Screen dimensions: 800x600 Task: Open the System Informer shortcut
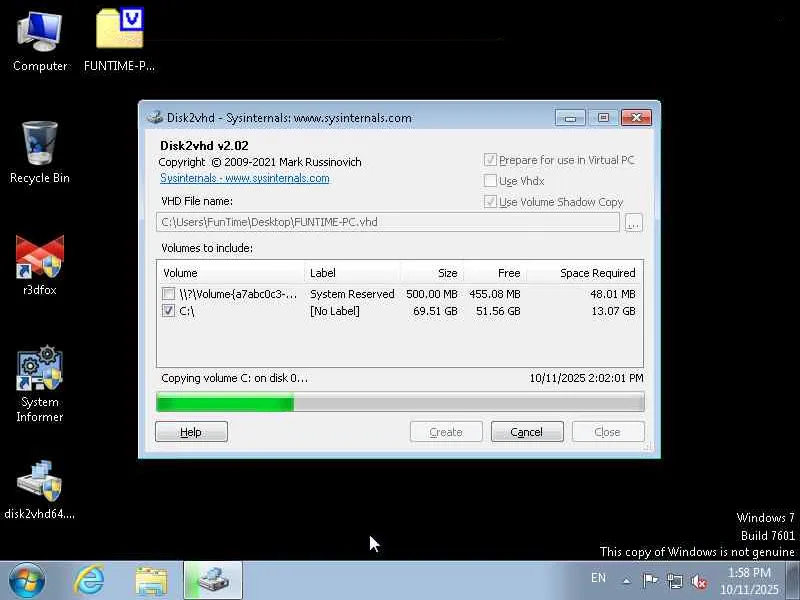click(40, 384)
